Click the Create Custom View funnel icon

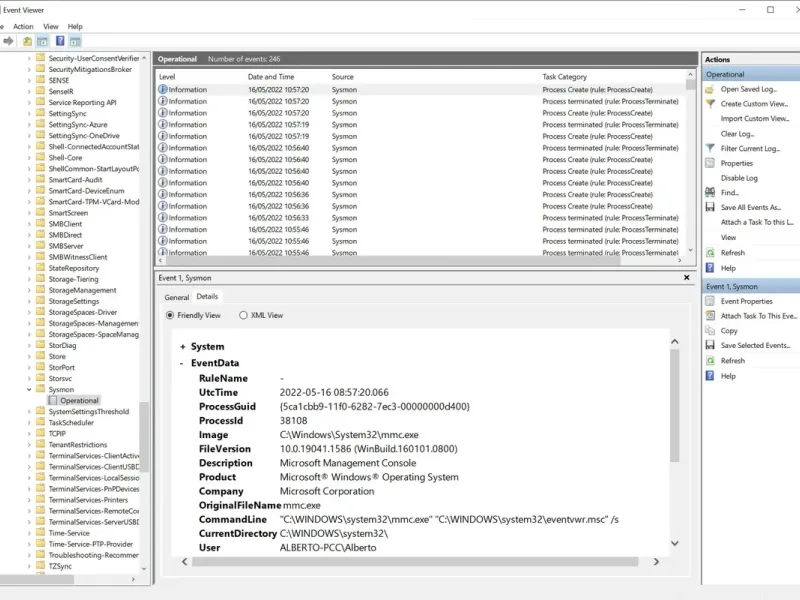click(710, 104)
